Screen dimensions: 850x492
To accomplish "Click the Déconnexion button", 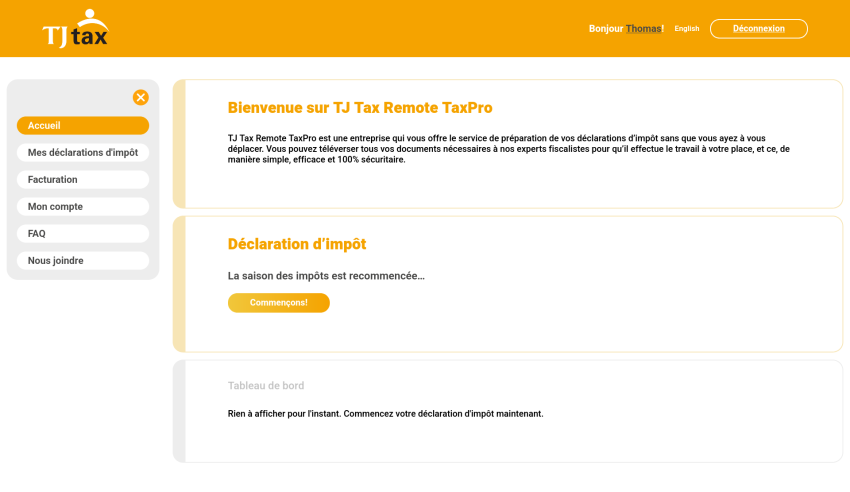I will pos(759,29).
